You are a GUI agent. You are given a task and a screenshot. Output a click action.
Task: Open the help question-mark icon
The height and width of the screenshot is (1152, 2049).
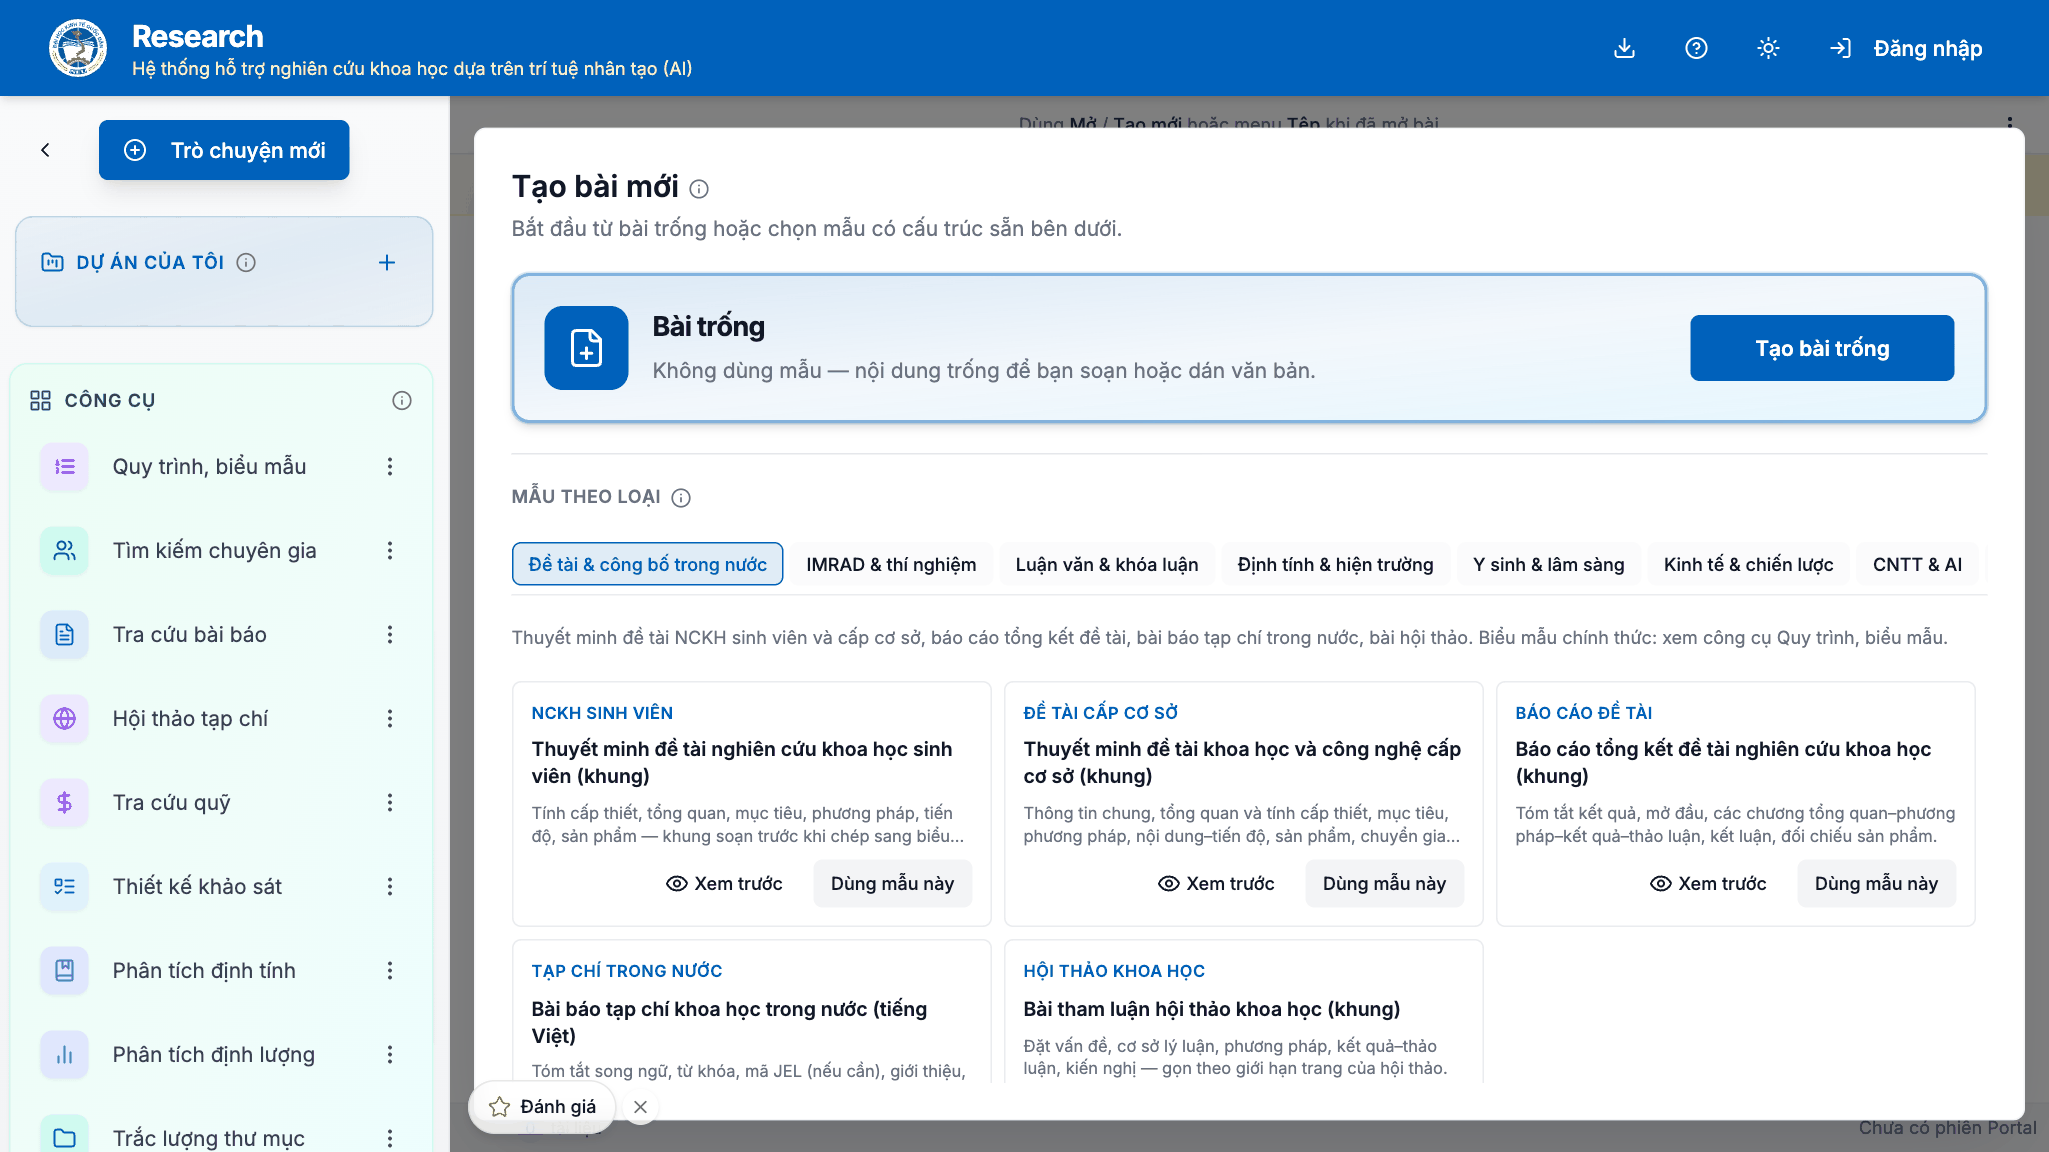(x=1696, y=48)
